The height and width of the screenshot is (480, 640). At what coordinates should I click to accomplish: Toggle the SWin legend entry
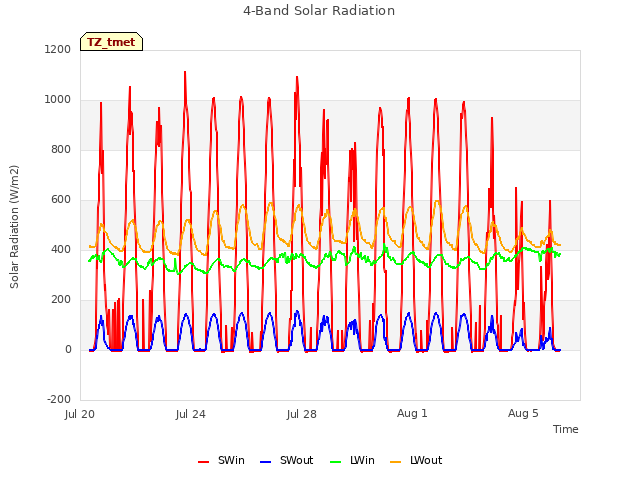coord(221,460)
